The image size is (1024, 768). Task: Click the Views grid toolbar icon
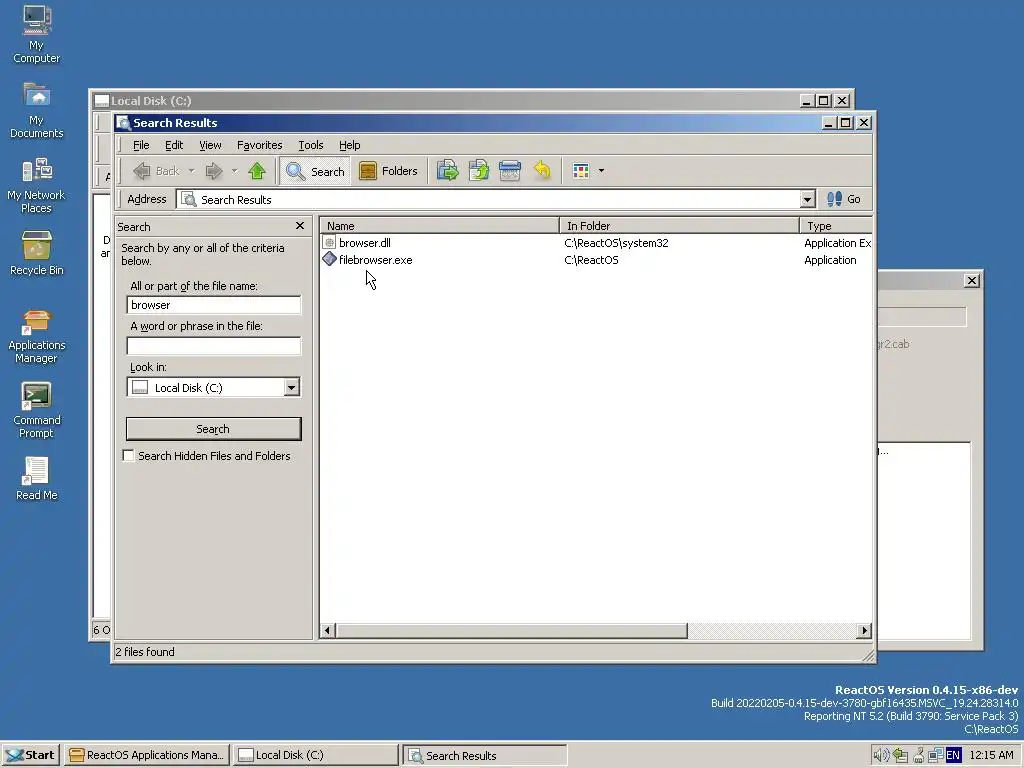(x=581, y=171)
